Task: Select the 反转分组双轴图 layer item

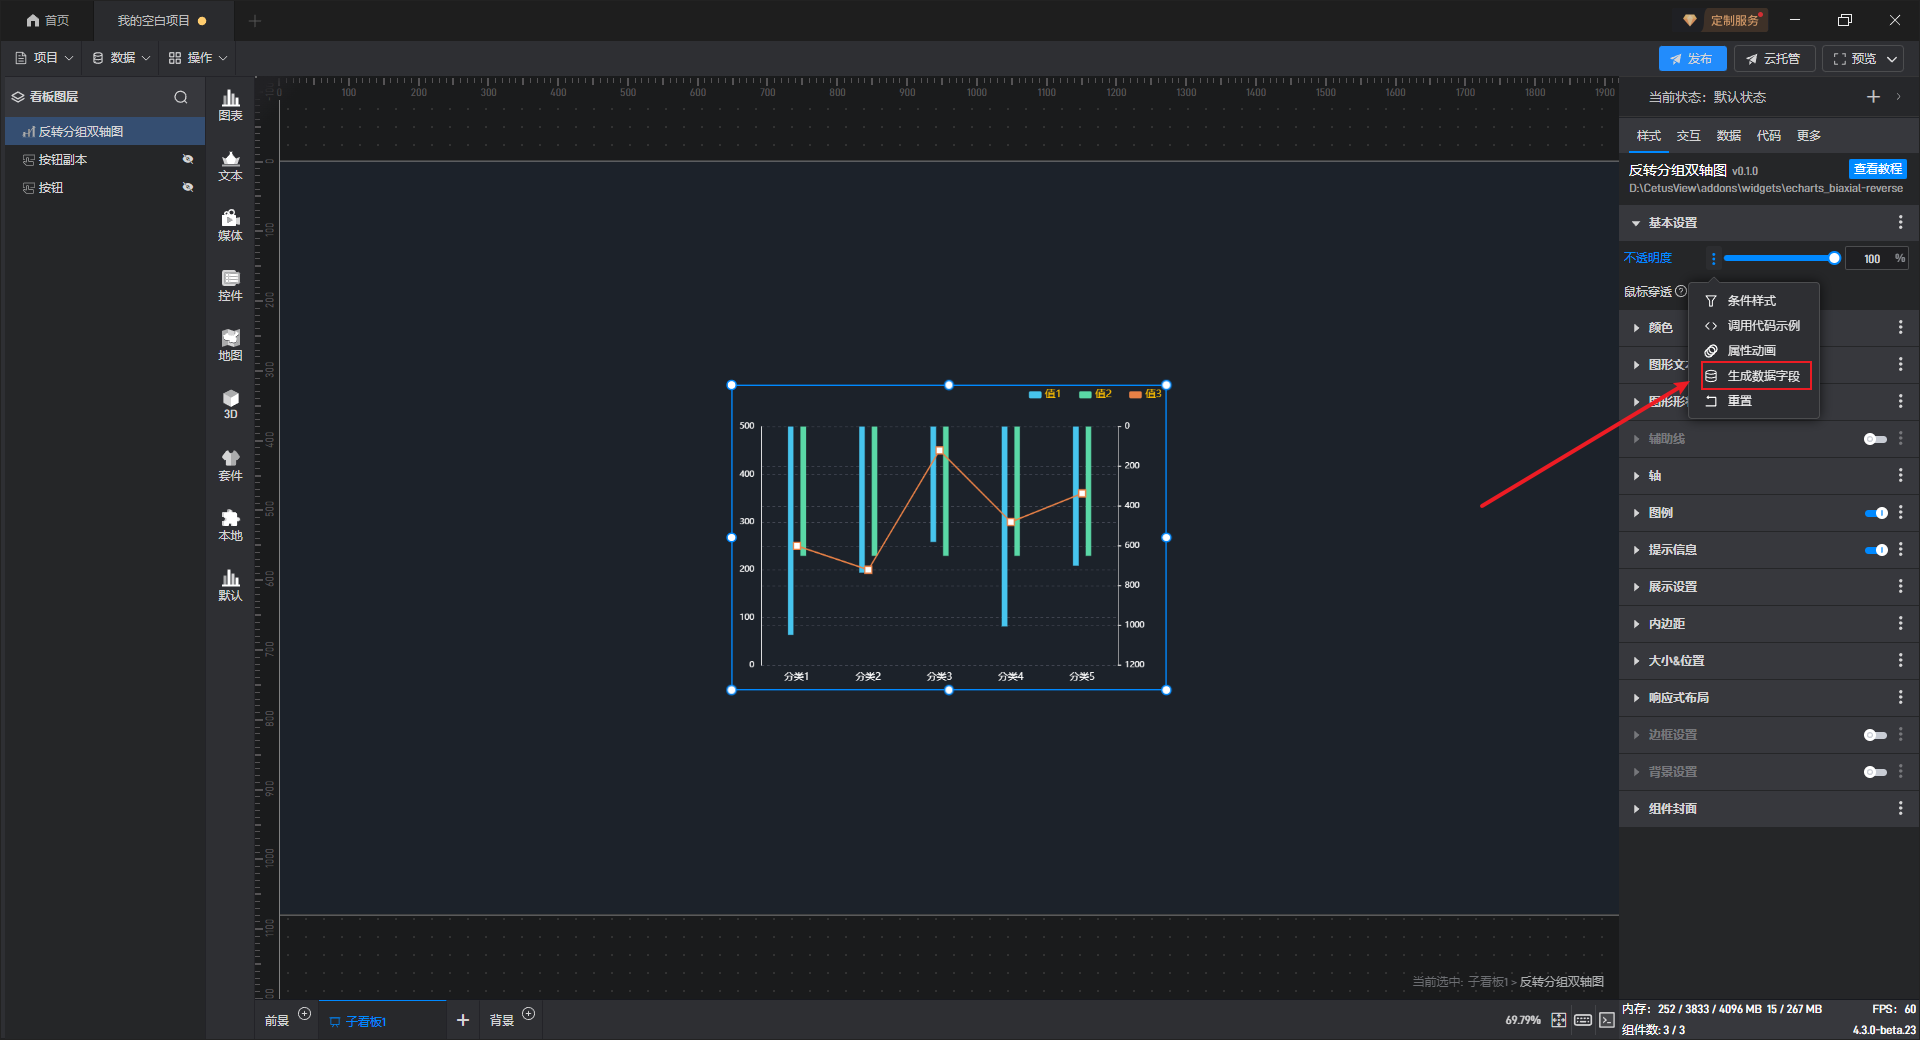Action: click(x=81, y=132)
